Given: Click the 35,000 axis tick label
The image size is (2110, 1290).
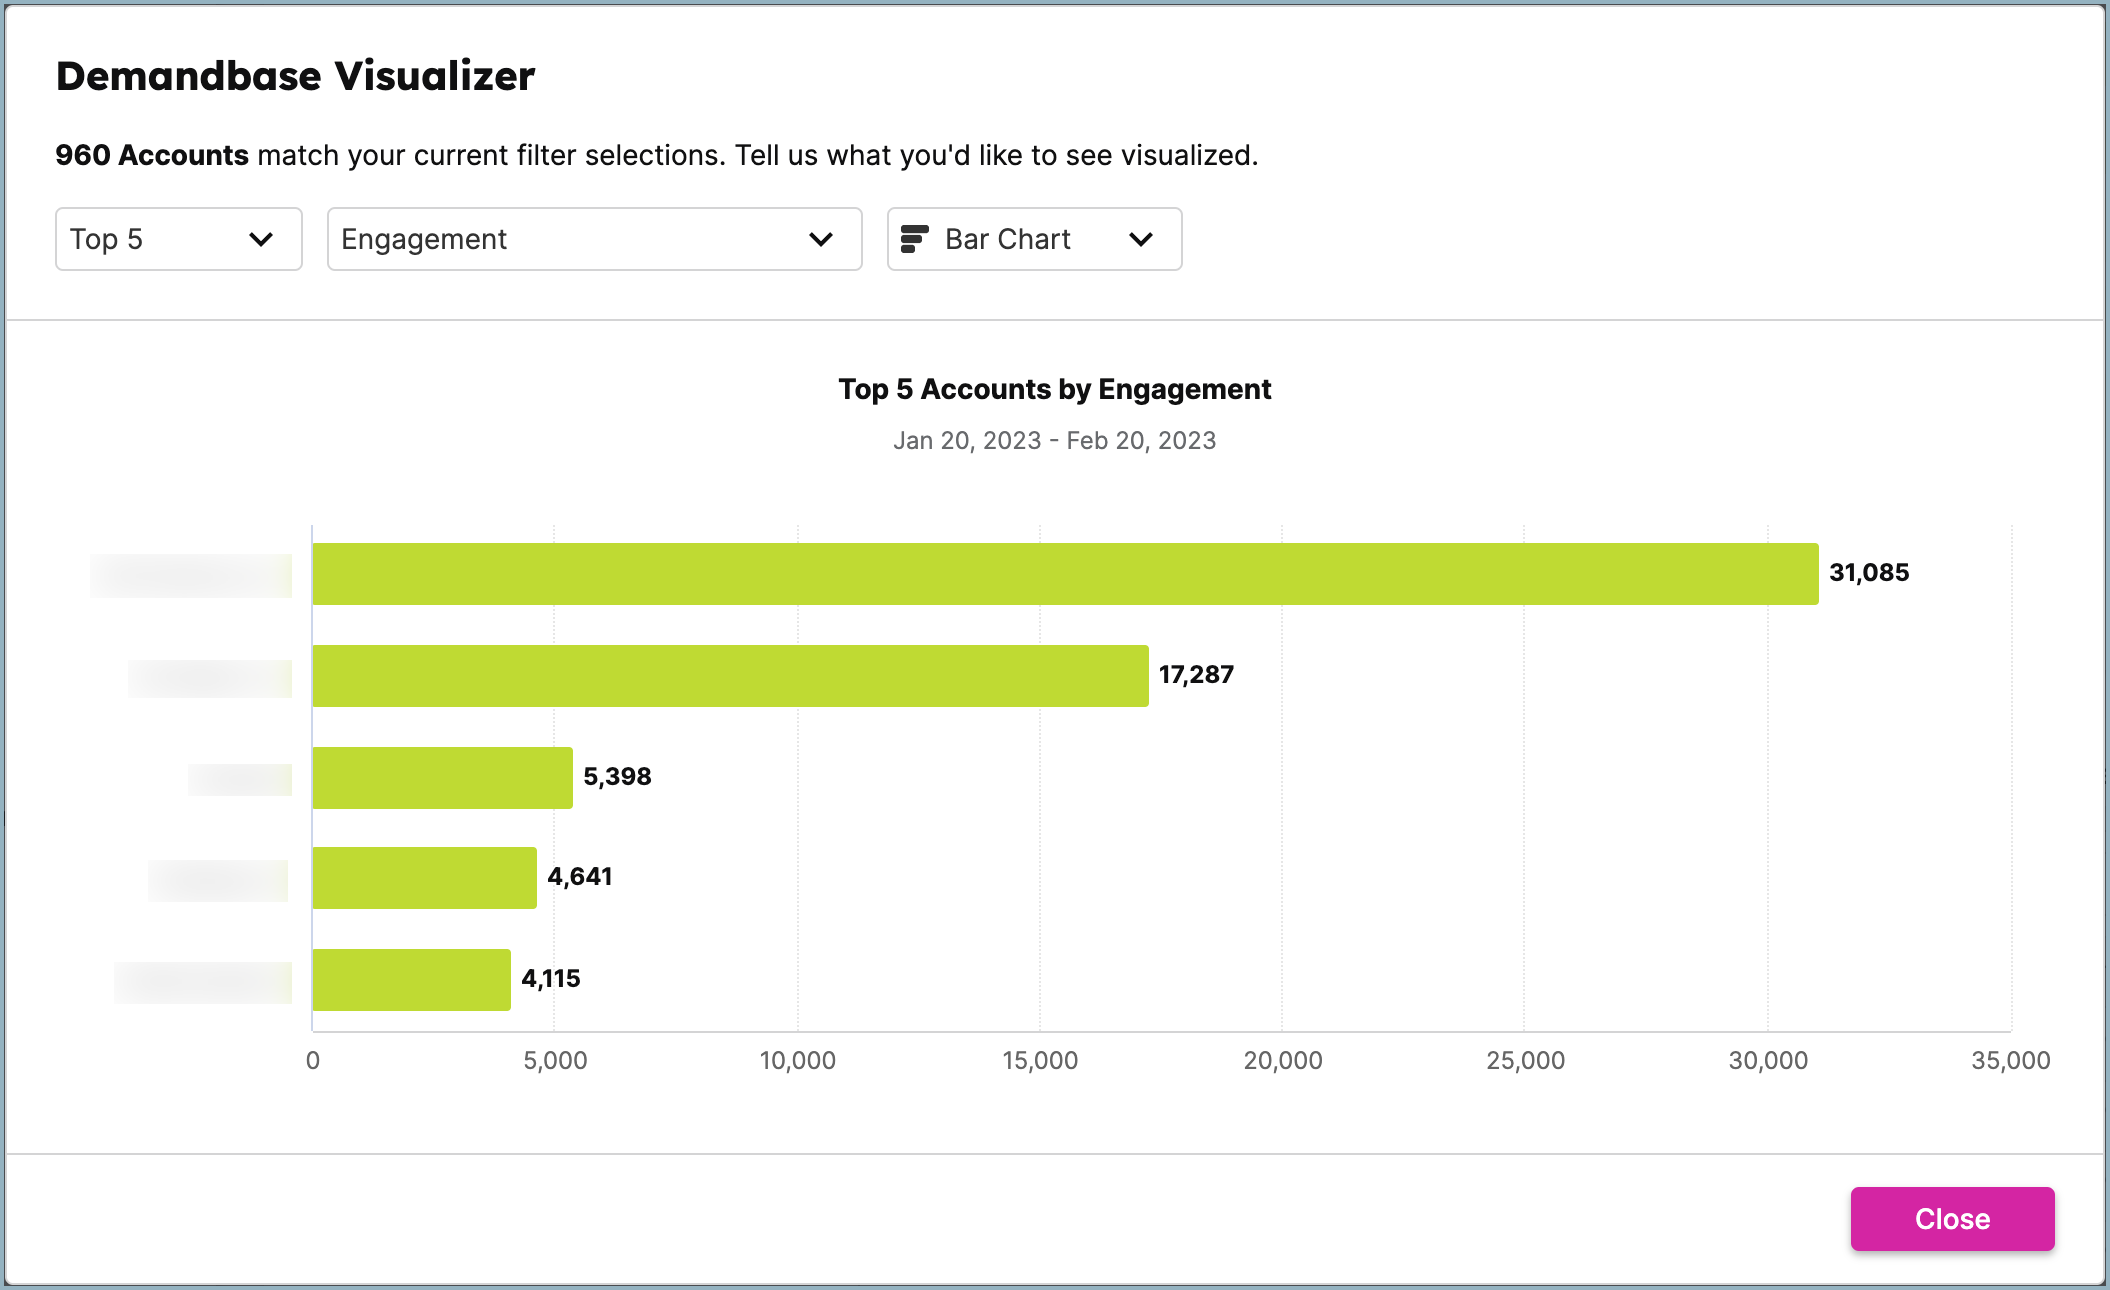Looking at the screenshot, I should click(x=2011, y=1061).
